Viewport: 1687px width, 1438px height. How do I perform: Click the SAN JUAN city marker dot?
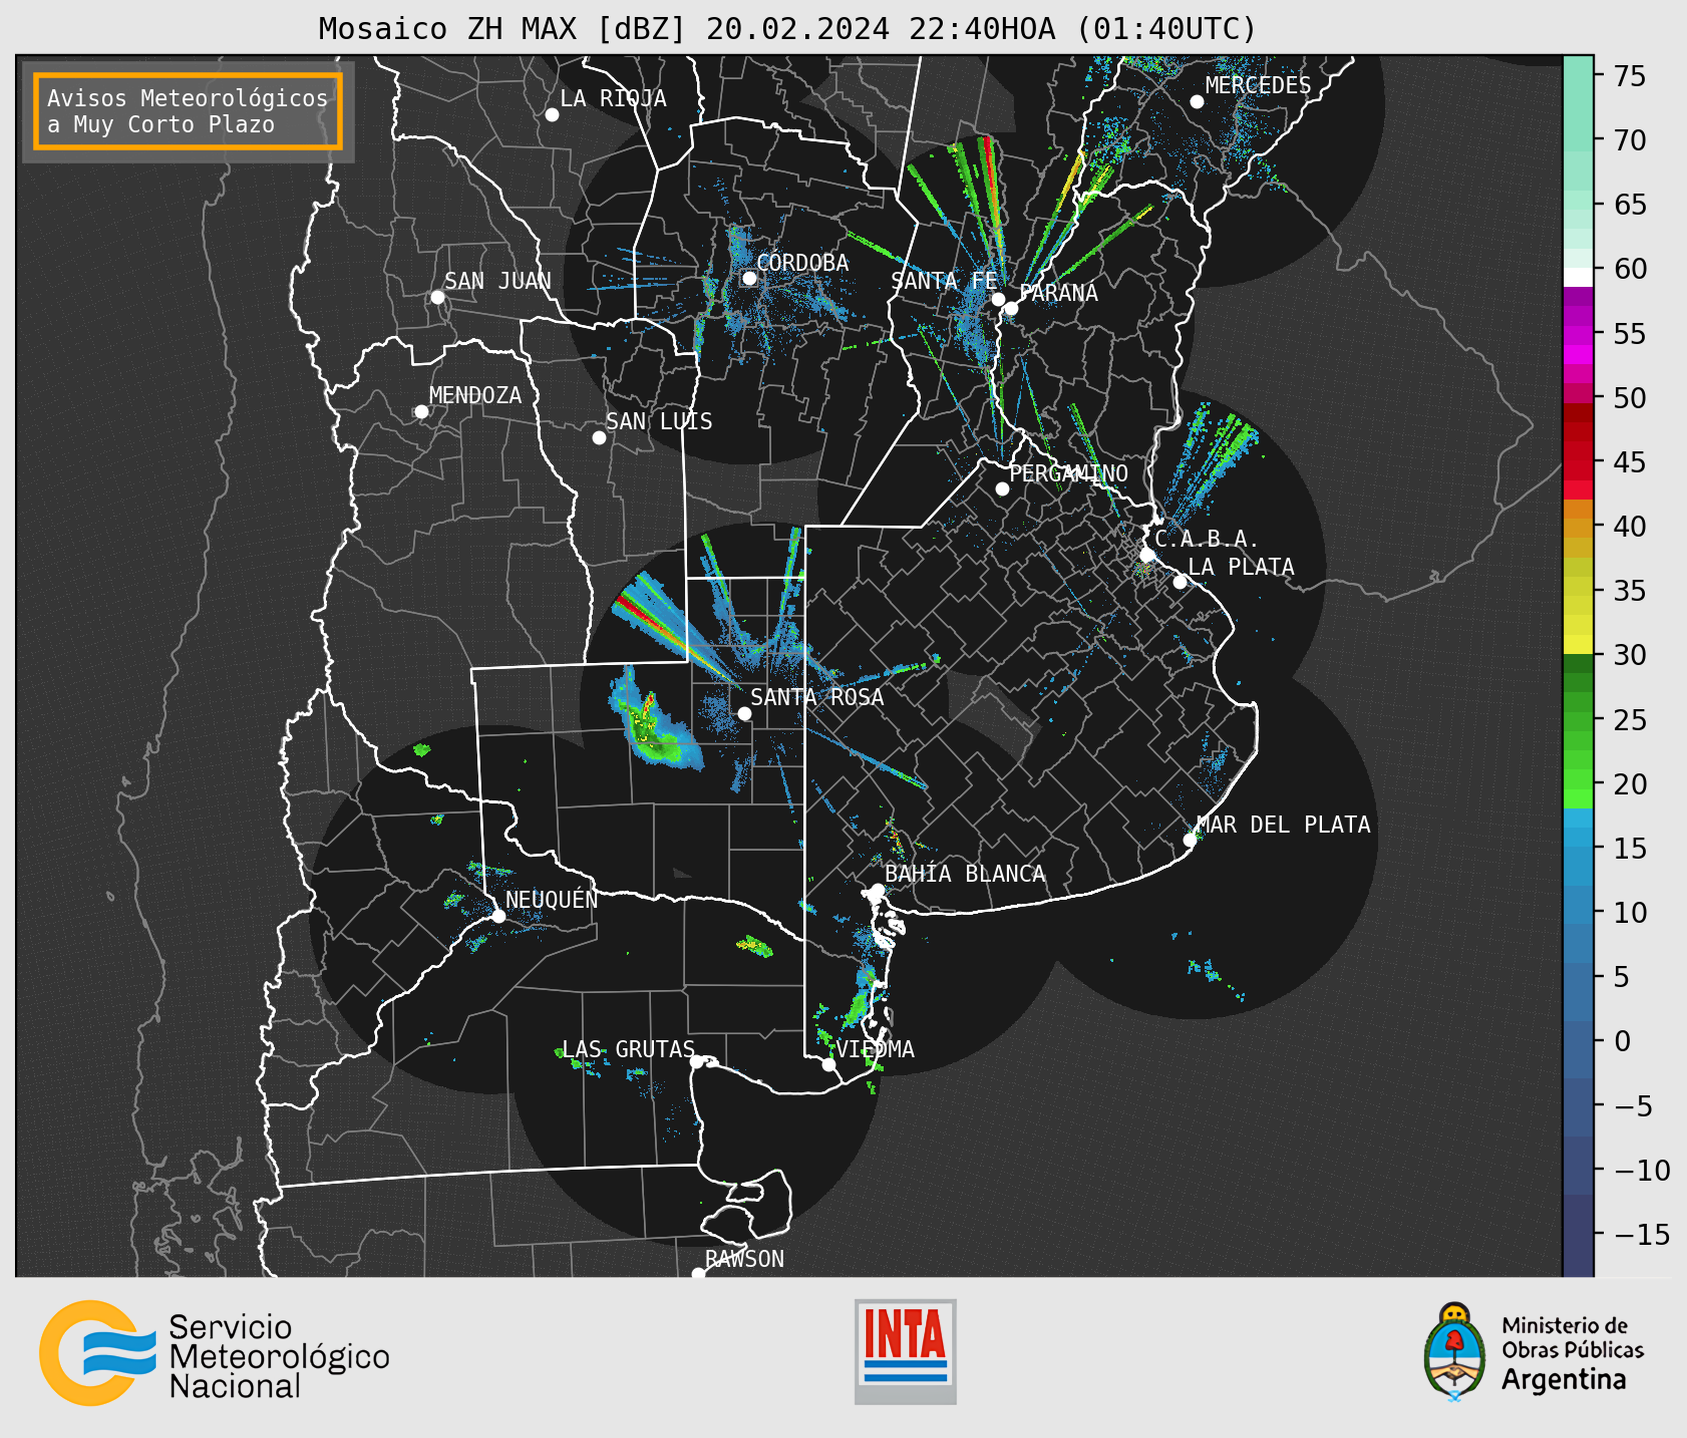437,297
